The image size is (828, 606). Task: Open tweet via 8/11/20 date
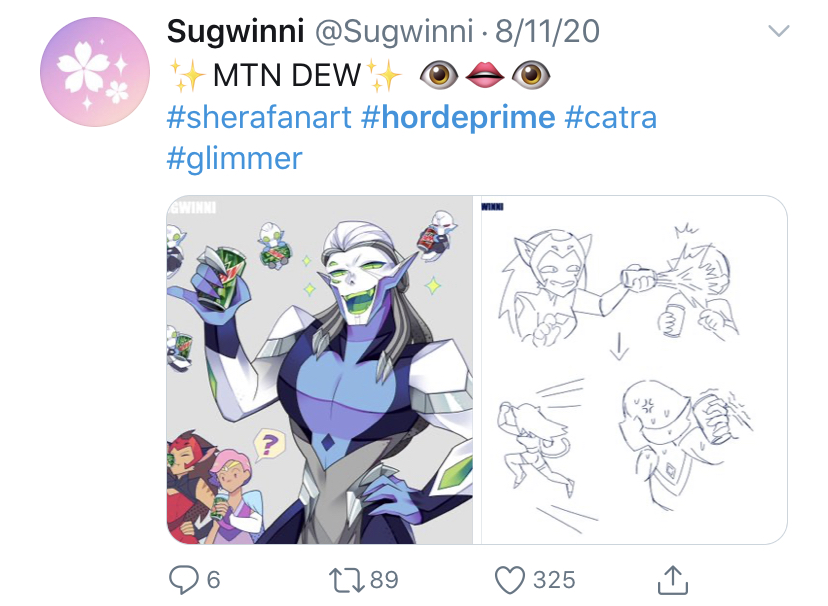(x=547, y=31)
